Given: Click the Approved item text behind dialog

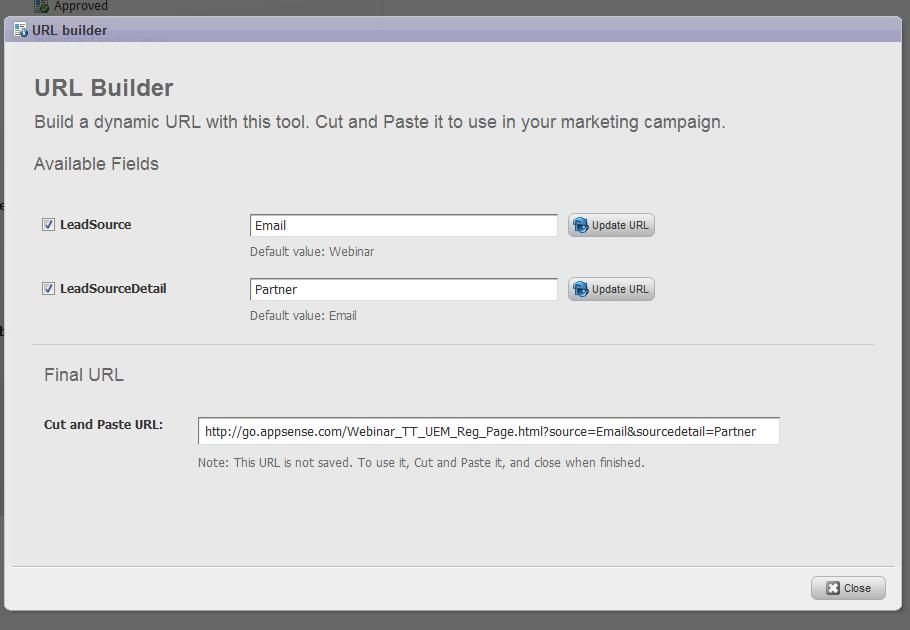Looking at the screenshot, I should pos(81,6).
